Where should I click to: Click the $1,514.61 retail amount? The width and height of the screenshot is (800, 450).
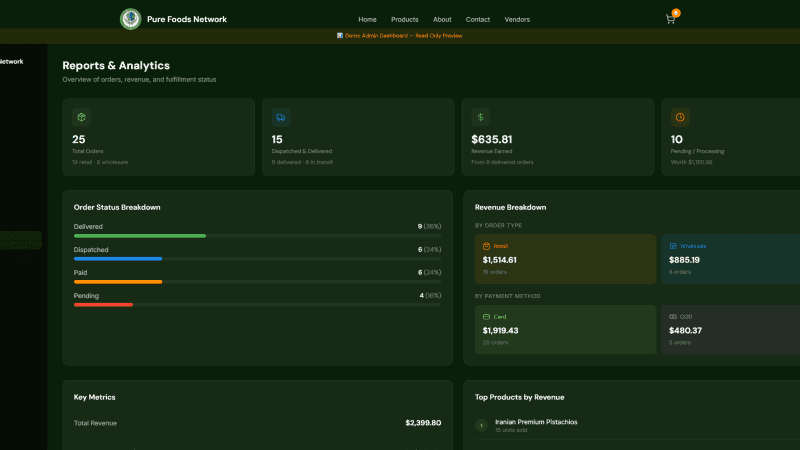499,260
